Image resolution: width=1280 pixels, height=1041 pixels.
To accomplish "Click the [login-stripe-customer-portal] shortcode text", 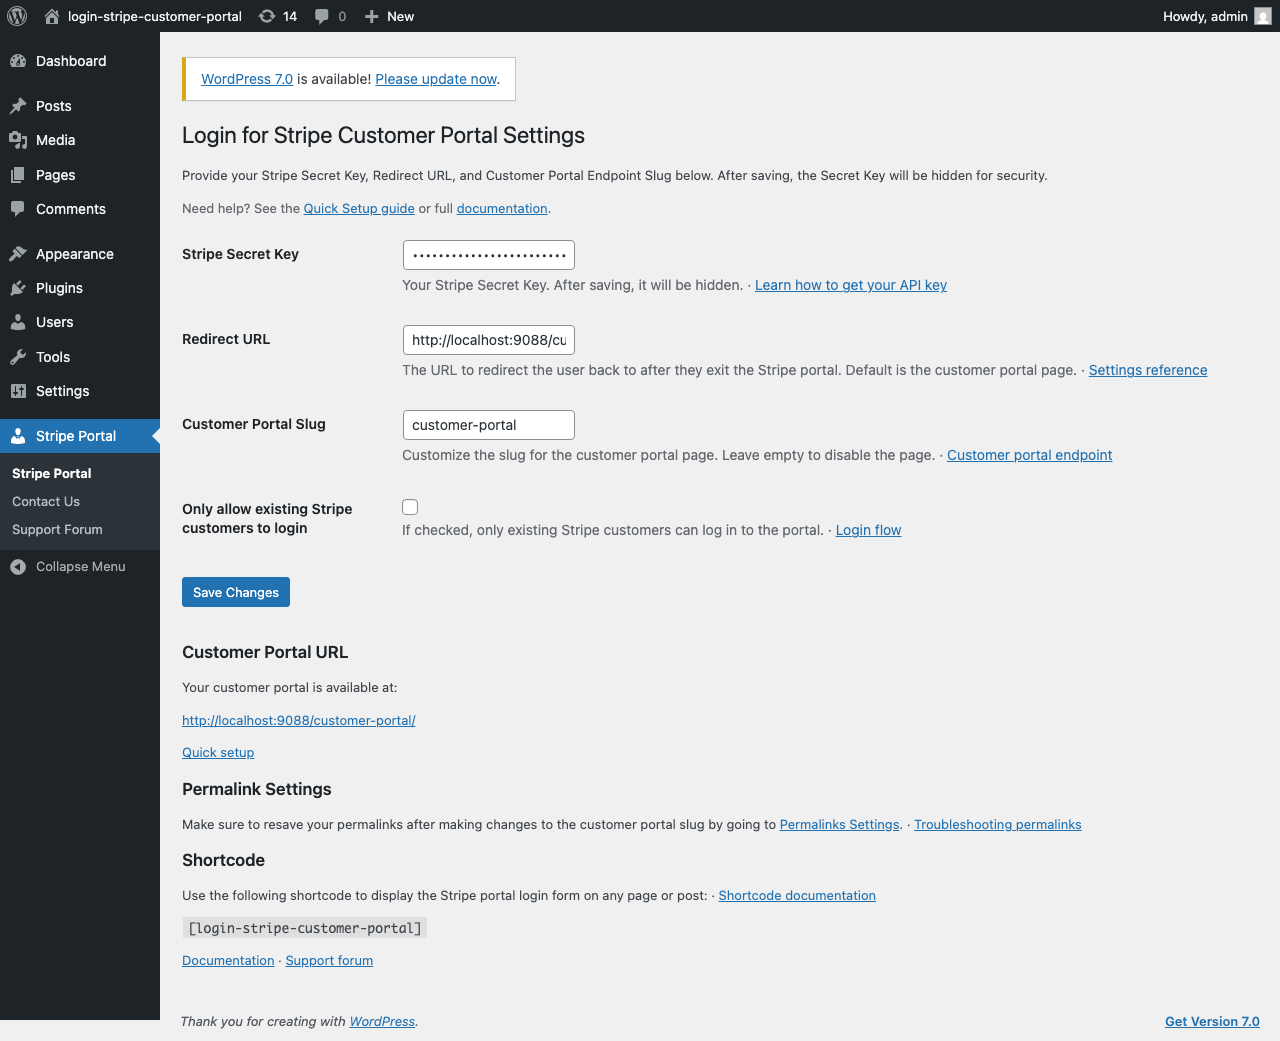I will click(x=305, y=928).
